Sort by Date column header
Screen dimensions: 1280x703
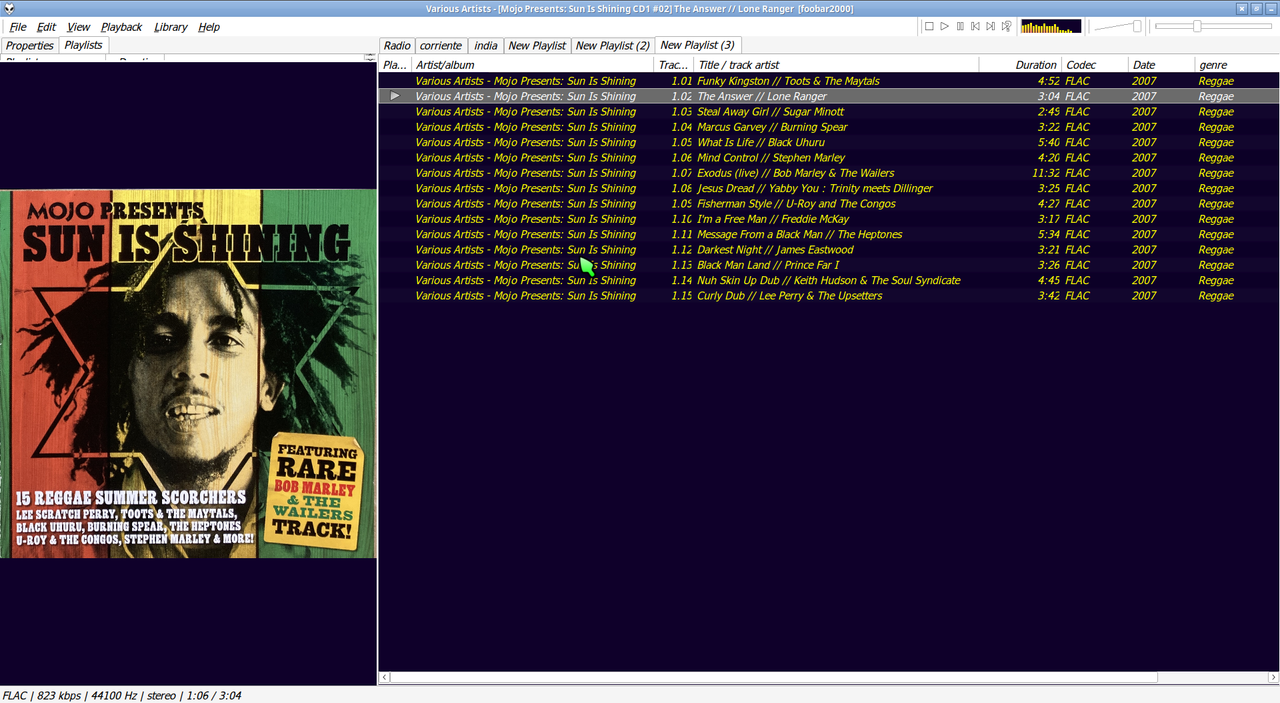1161,65
